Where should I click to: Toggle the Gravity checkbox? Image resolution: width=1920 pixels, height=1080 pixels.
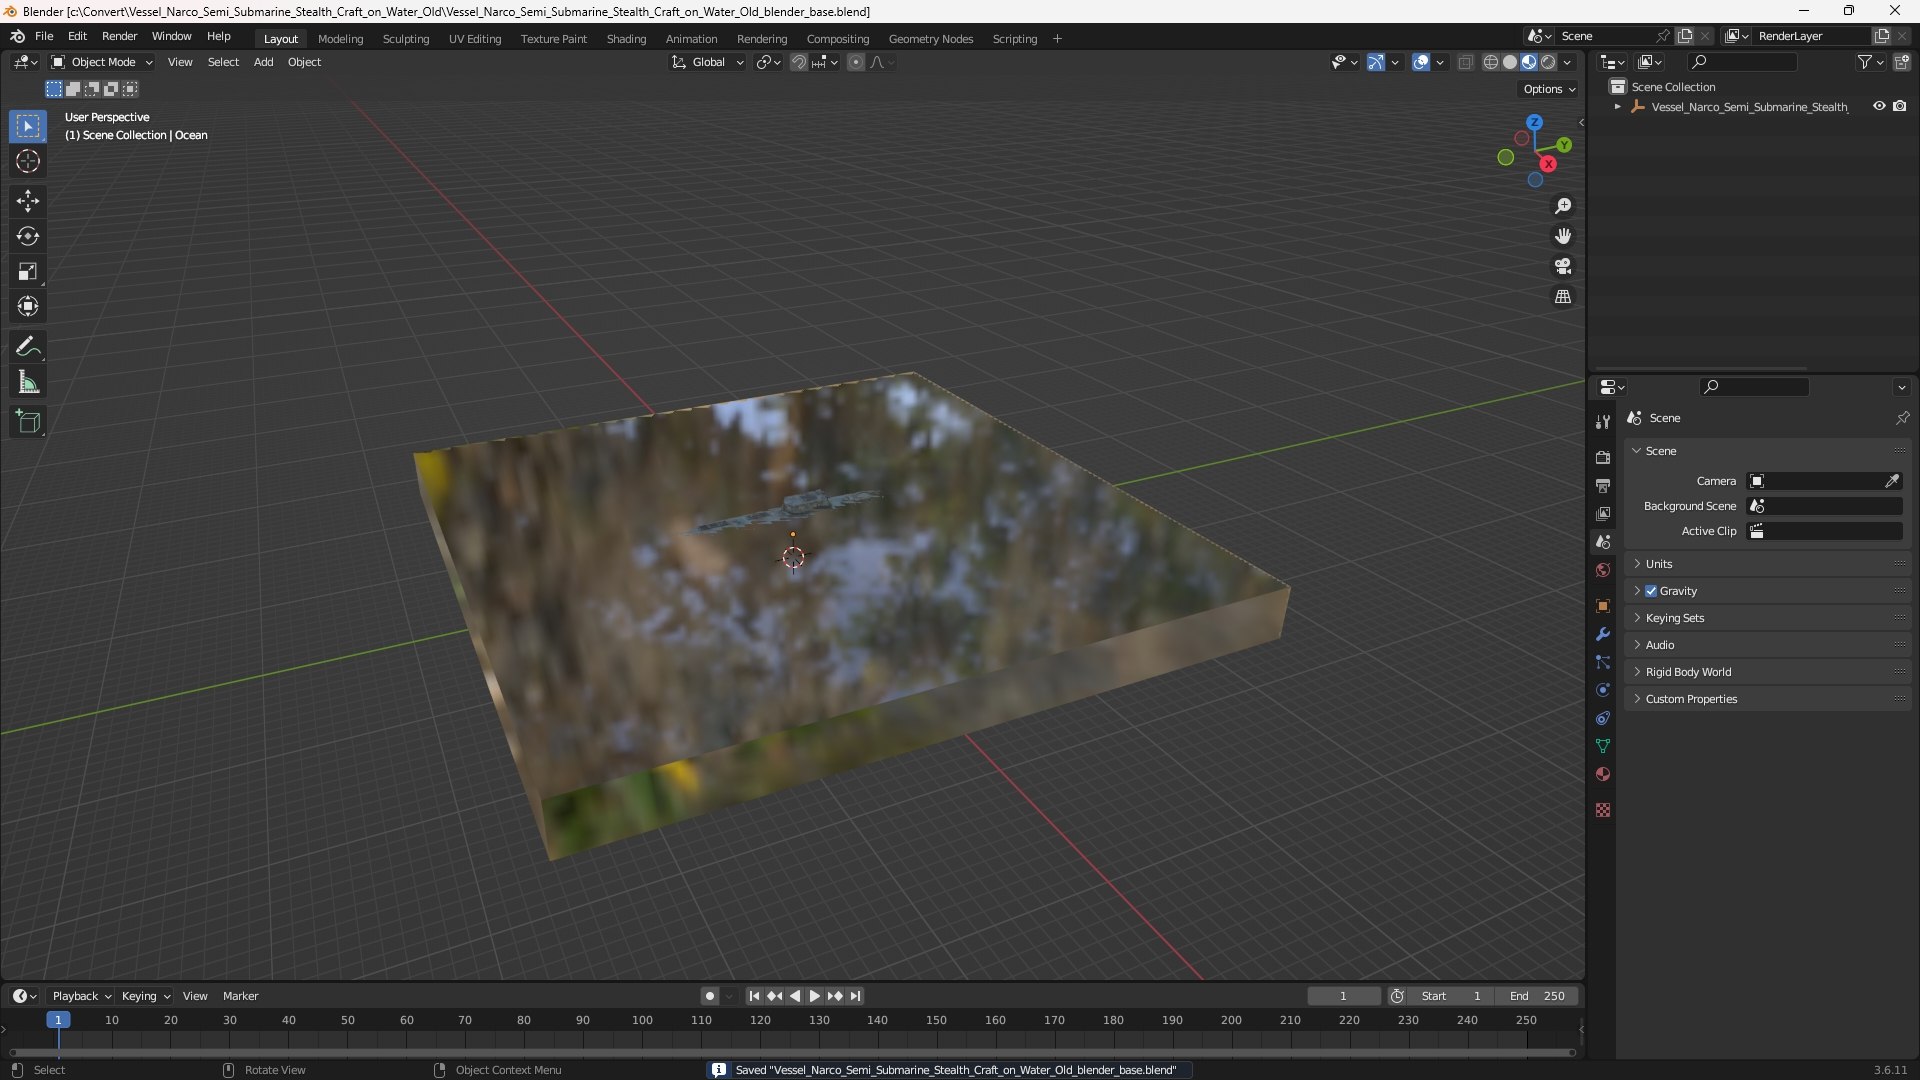[1651, 591]
